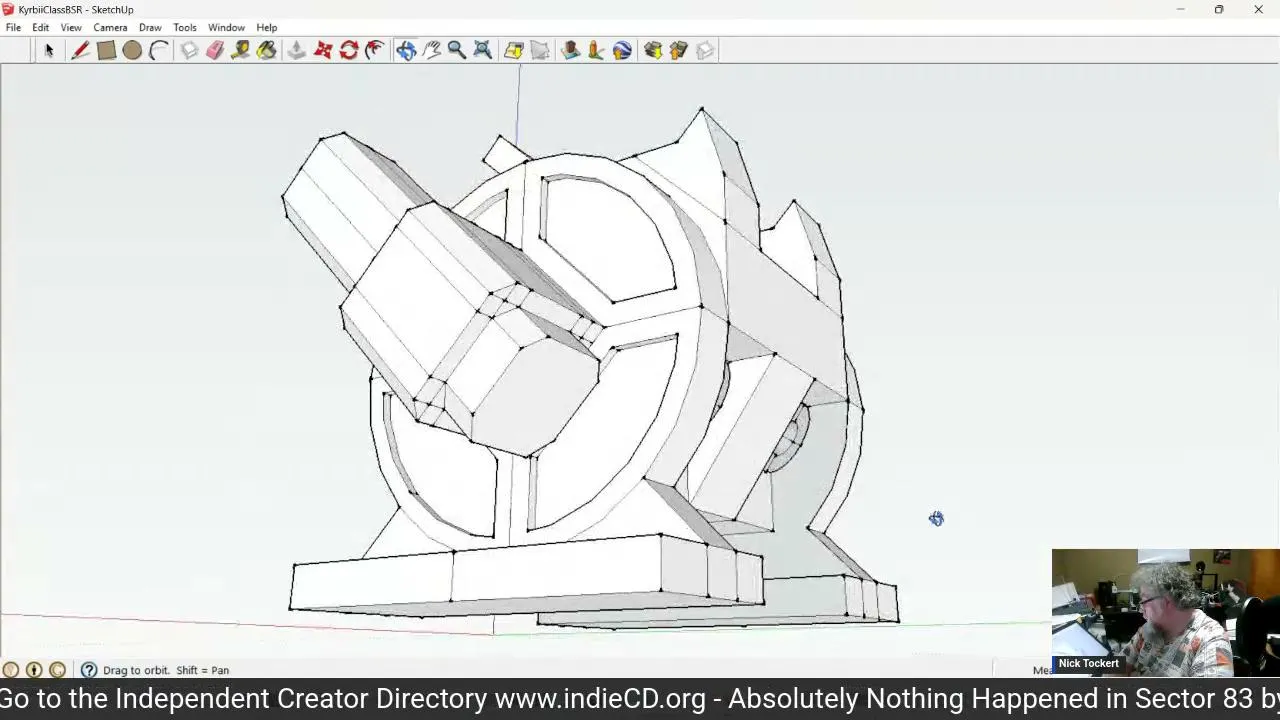Viewport: 1280px width, 720px height.
Task: Activate the Arc tool
Action: 158,50
